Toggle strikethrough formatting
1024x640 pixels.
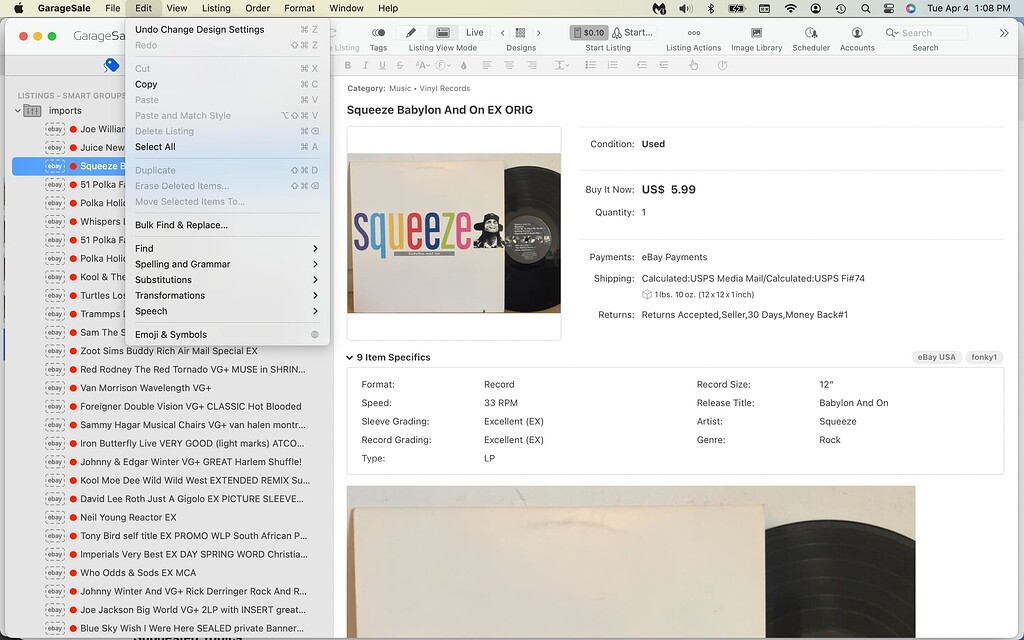pos(400,65)
